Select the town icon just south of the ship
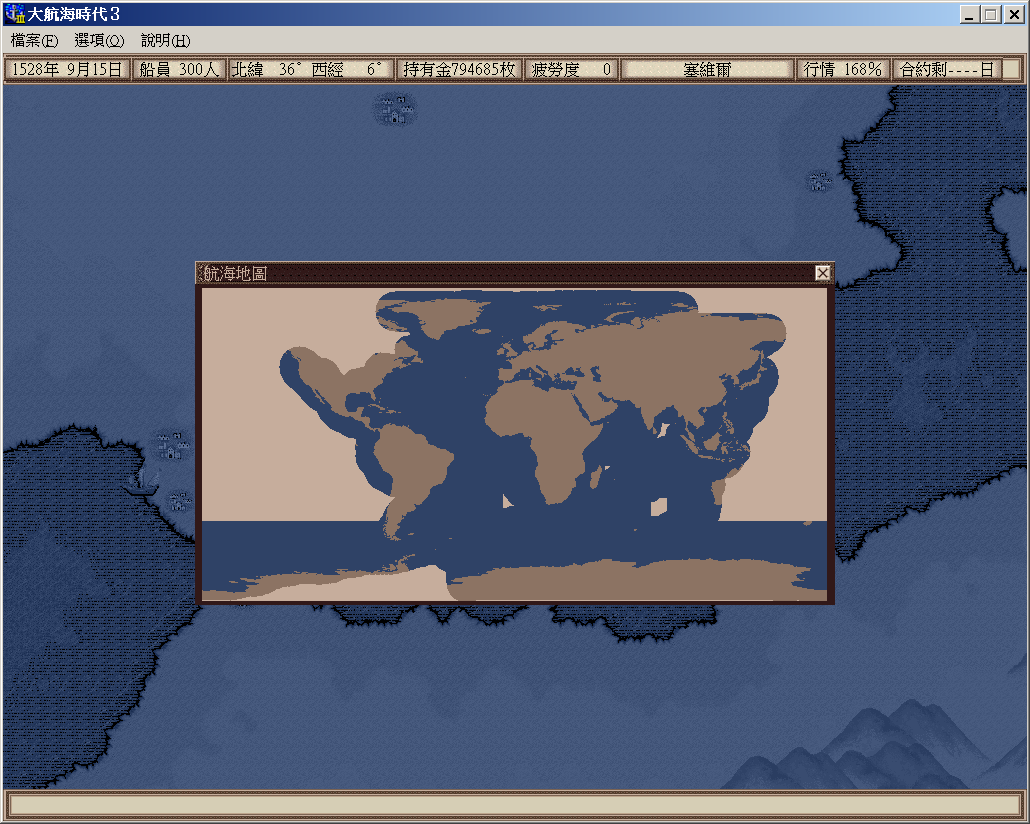The height and width of the screenshot is (824, 1030). click(x=180, y=501)
